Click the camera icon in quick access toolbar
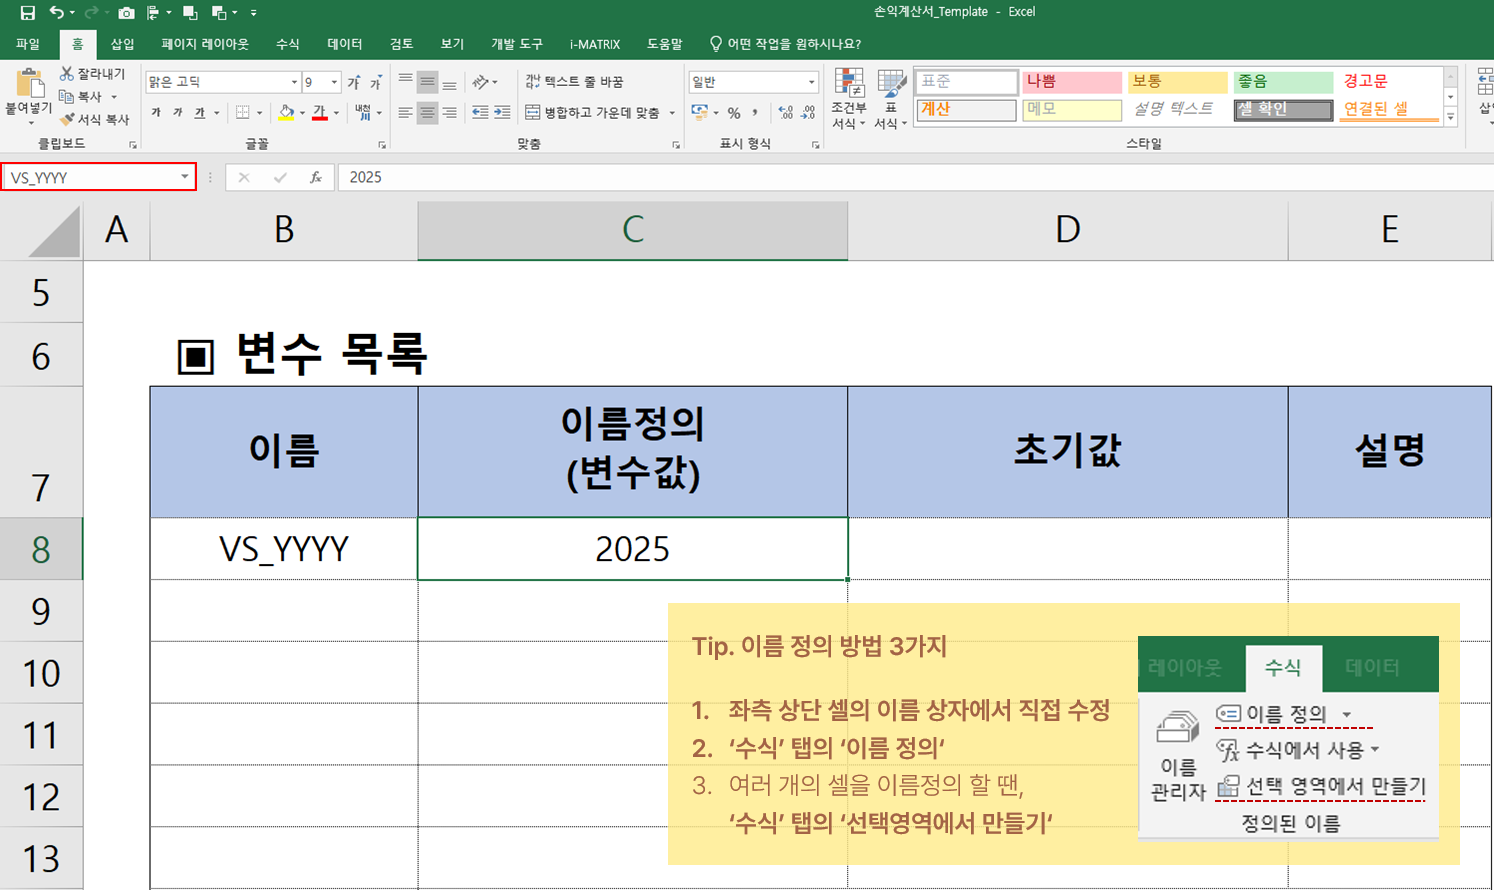This screenshot has width=1494, height=890. [x=126, y=13]
